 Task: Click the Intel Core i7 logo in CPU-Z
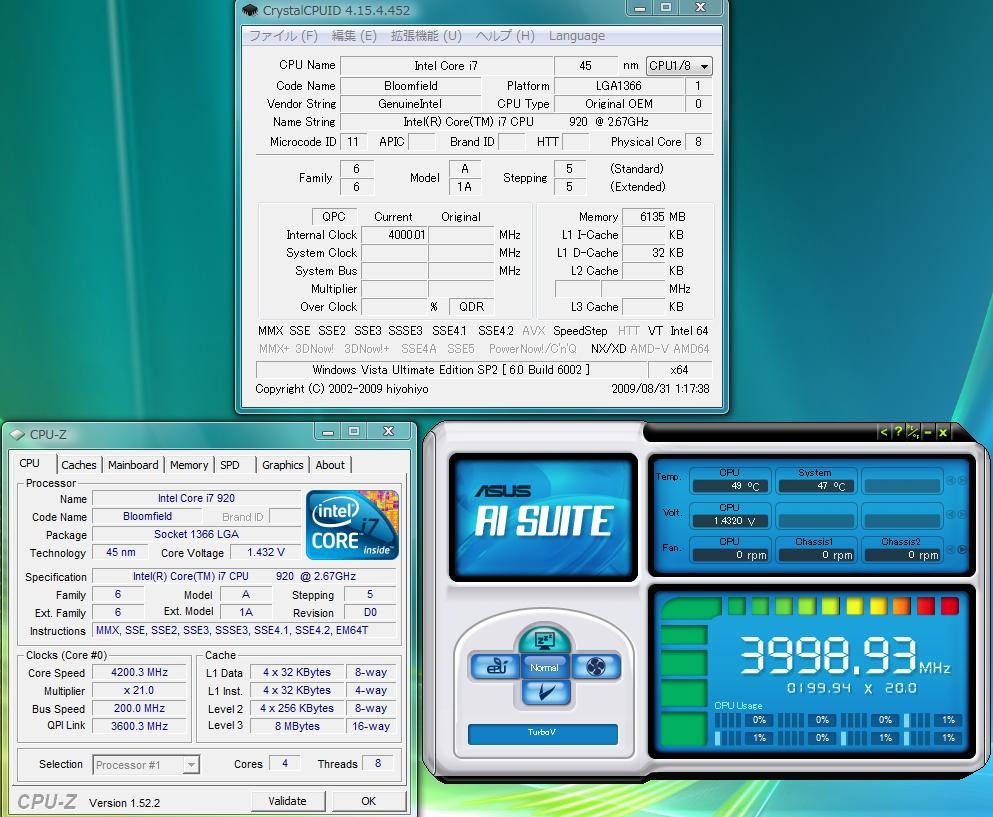pyautogui.click(x=353, y=524)
